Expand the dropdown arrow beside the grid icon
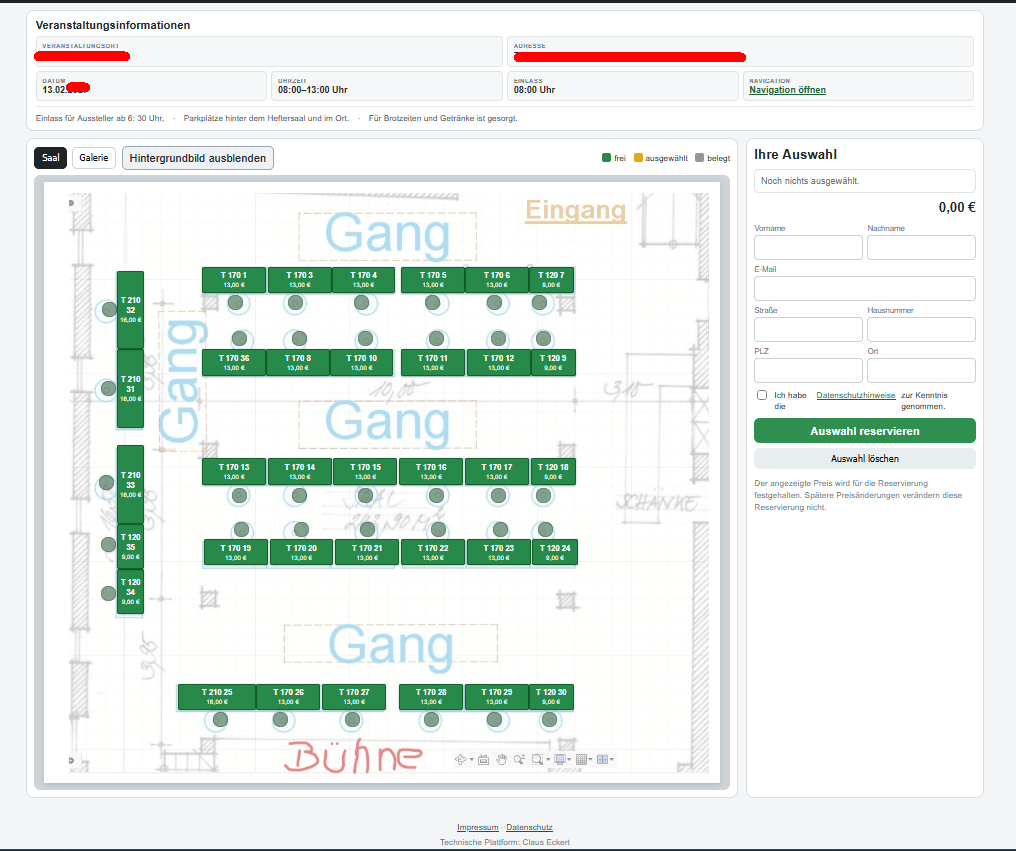The image size is (1016, 851). [x=590, y=759]
